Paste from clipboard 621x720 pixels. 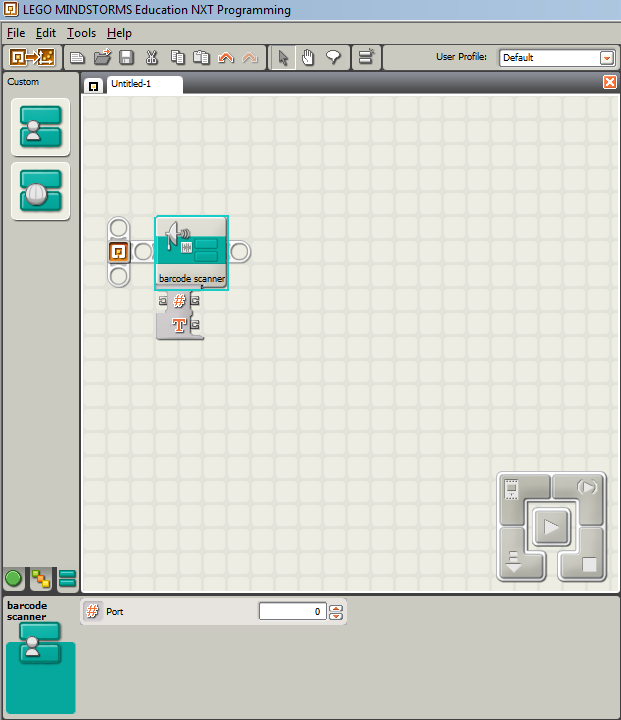click(201, 57)
